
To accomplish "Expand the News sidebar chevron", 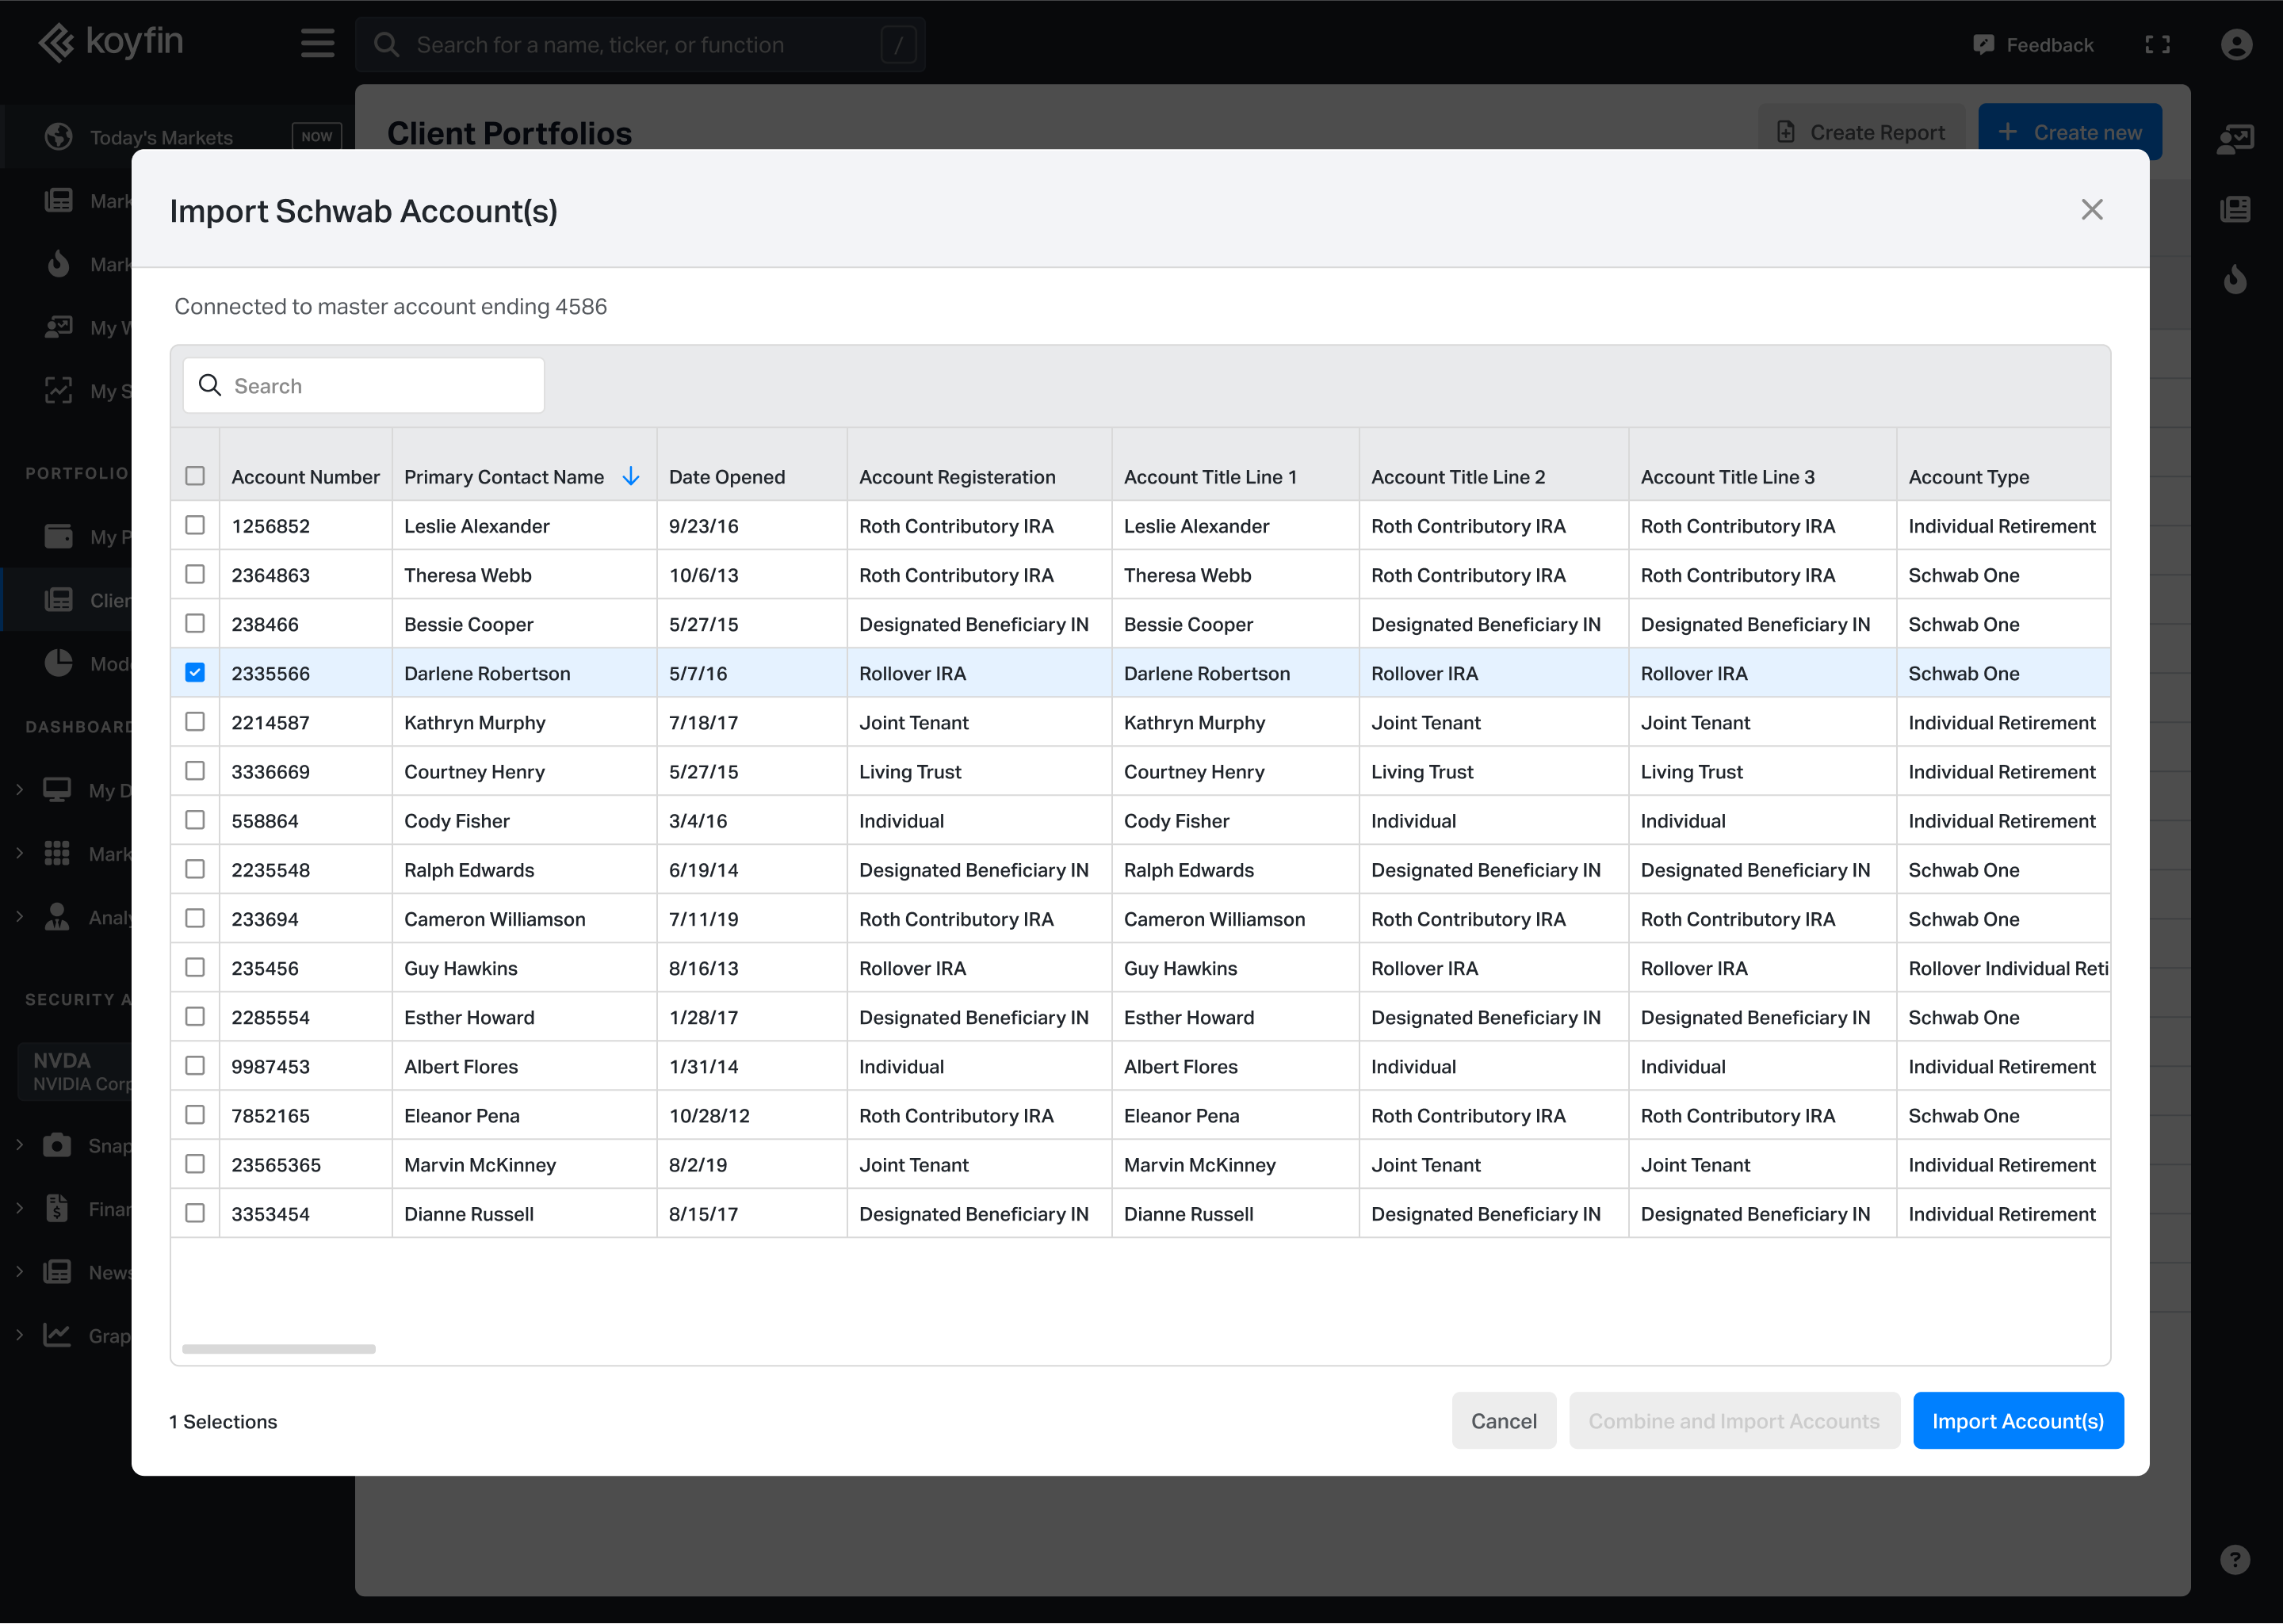I will 19,1272.
